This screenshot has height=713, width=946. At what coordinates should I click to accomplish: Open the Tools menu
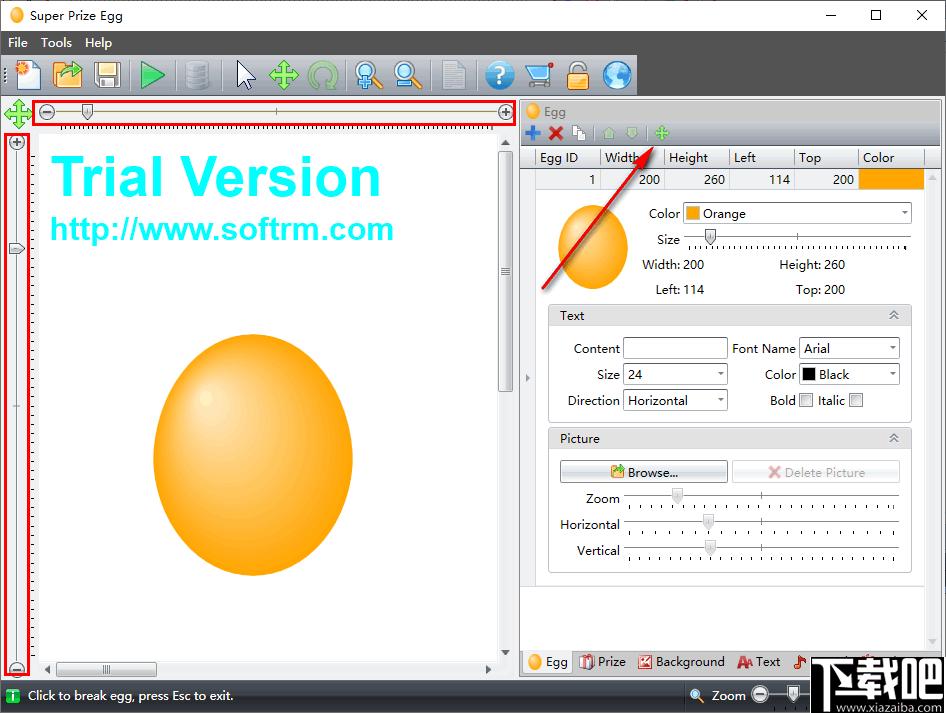pos(56,43)
